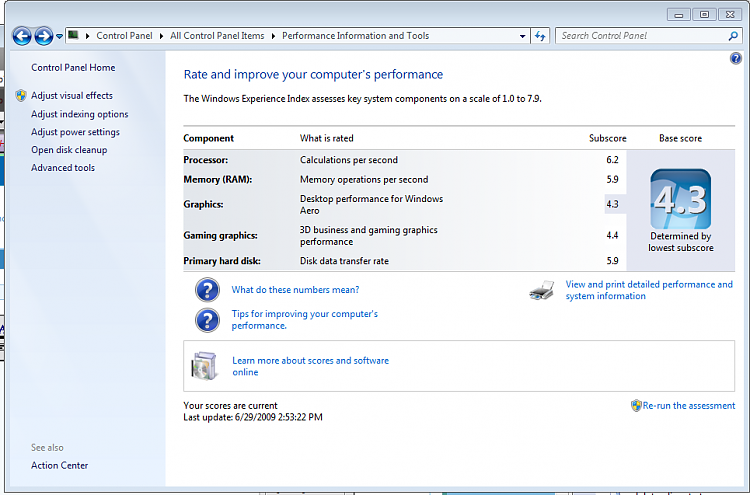Click the Control Panel icon in address bar
The width and height of the screenshot is (750, 495).
pyautogui.click(x=73, y=35)
